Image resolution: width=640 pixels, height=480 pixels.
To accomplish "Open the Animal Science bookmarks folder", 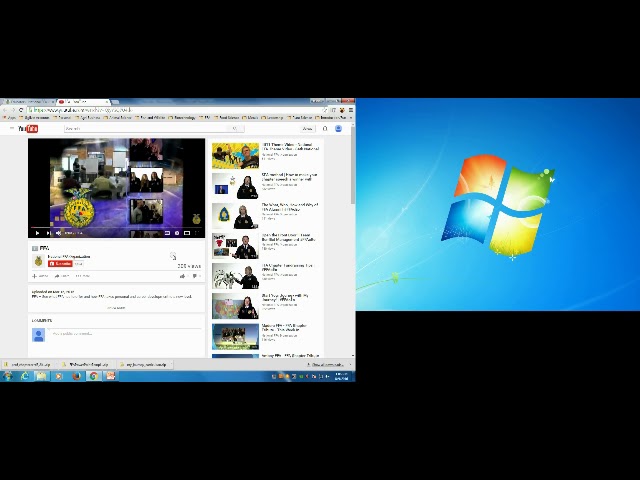I will [x=118, y=118].
